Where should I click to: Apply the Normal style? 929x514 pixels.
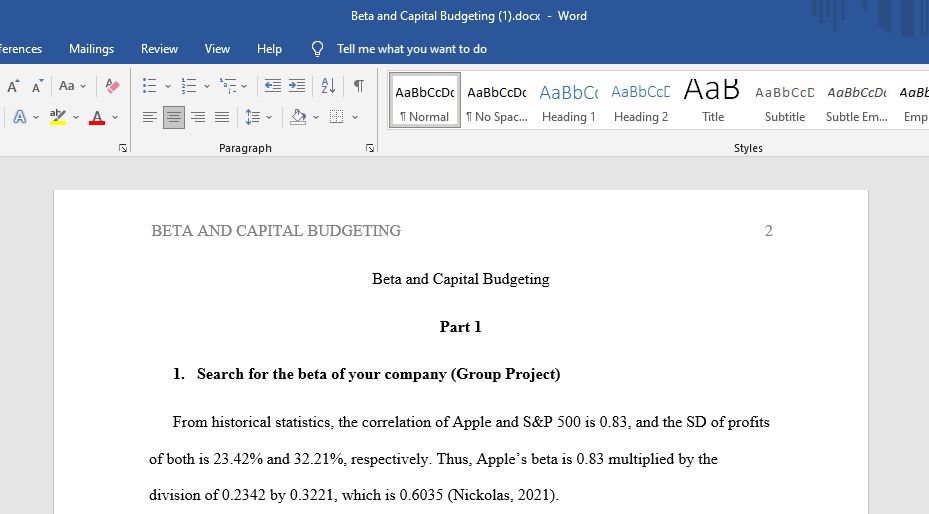(x=425, y=100)
